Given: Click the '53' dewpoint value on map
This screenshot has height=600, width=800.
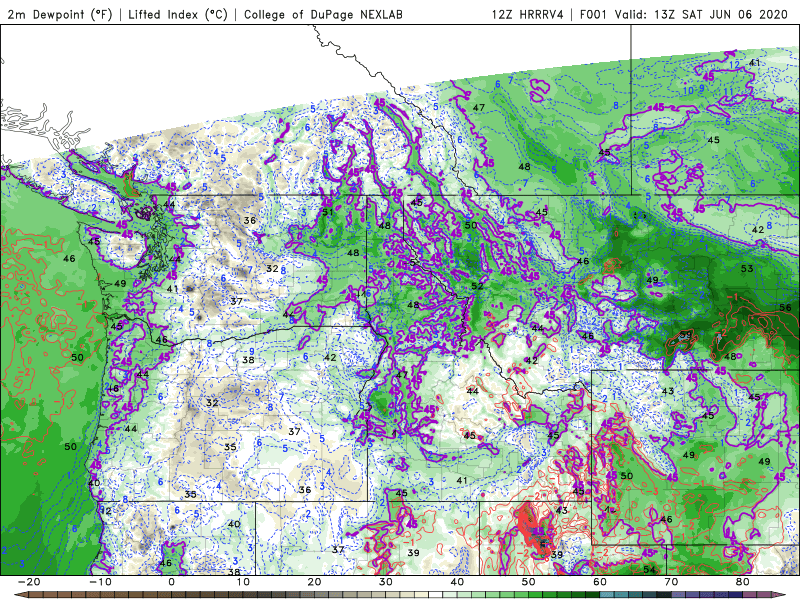Looking at the screenshot, I should coord(747,268).
